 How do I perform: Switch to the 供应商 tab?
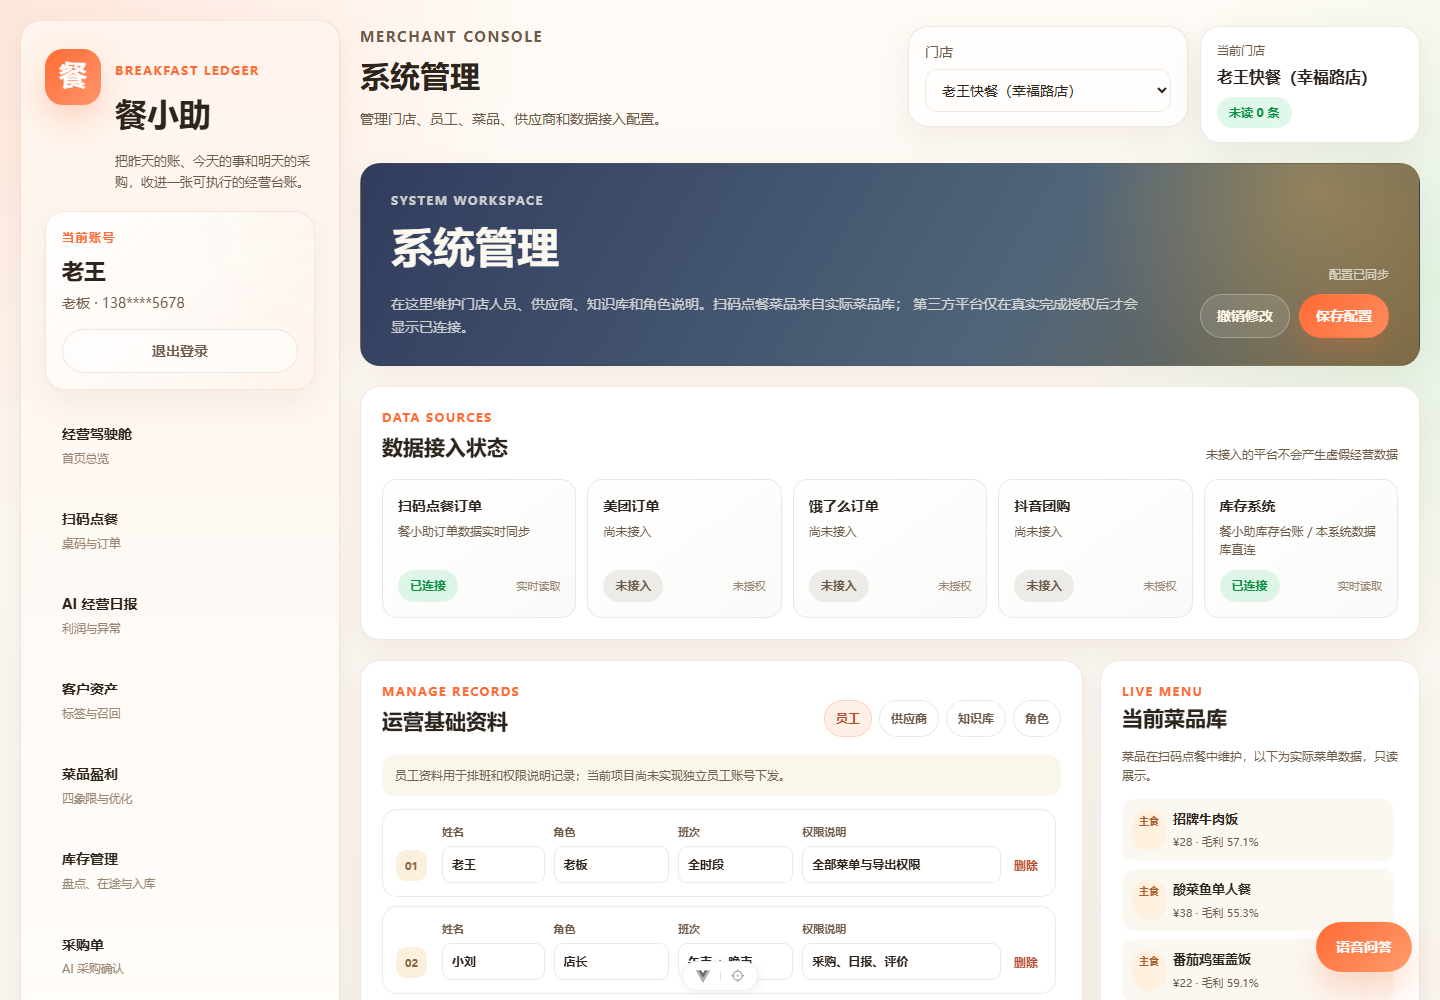pyautogui.click(x=909, y=719)
